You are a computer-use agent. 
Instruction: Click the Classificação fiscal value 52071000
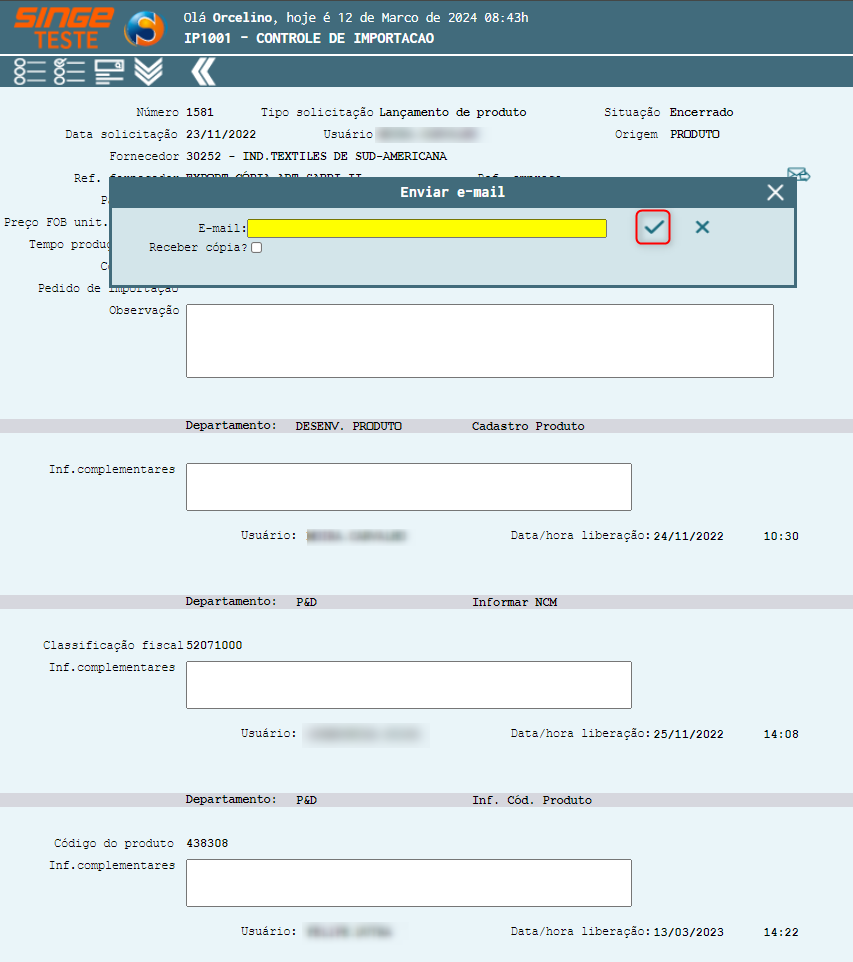click(x=214, y=646)
